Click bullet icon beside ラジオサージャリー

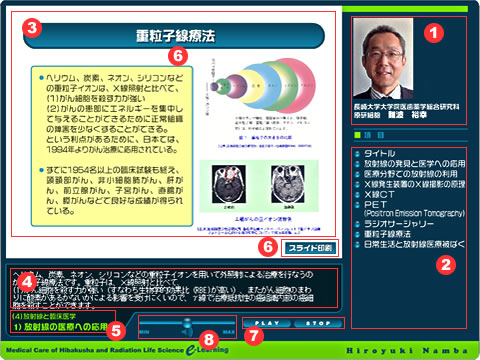point(358,224)
